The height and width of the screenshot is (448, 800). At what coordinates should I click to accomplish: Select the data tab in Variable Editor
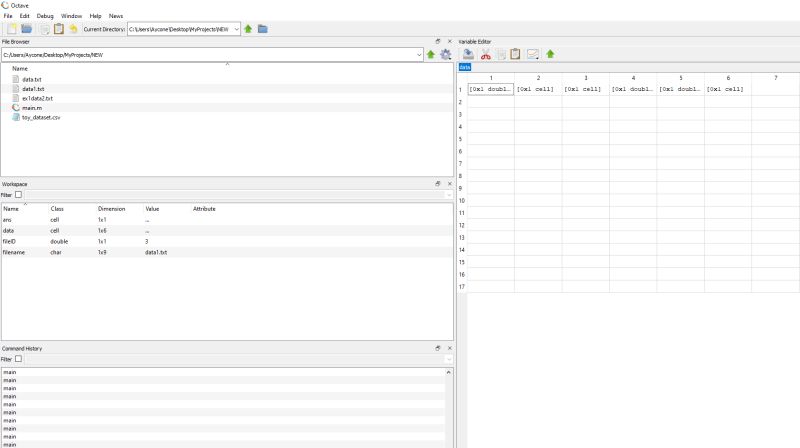pyautogui.click(x=465, y=67)
